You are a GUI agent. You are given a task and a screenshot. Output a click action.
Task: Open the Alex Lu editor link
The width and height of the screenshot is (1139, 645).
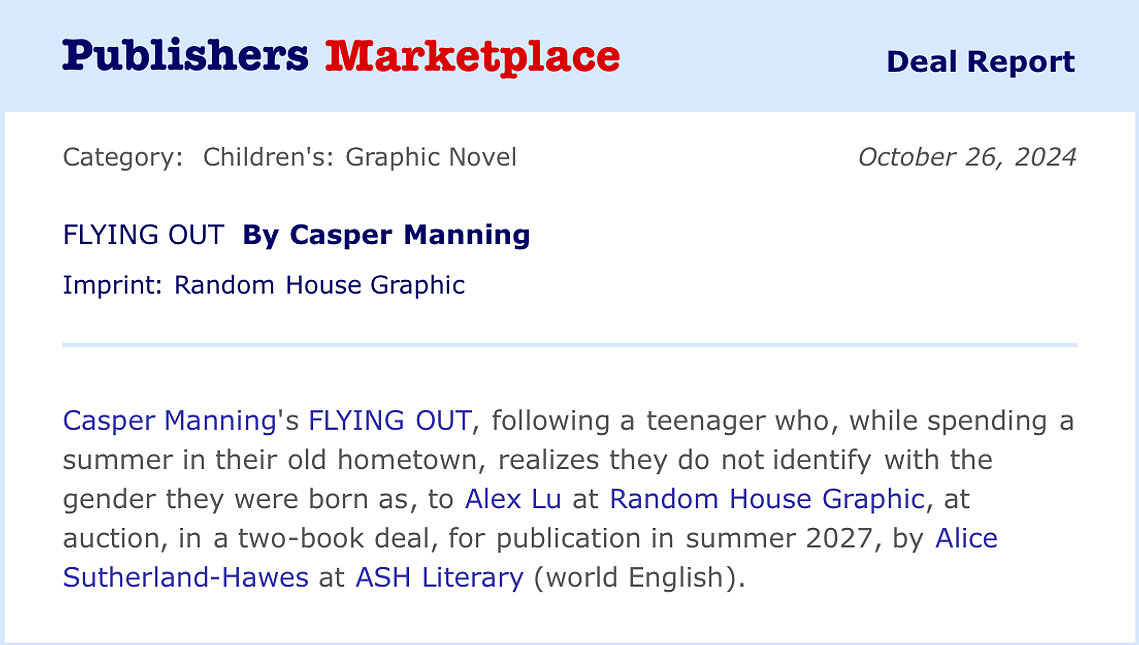[x=513, y=499]
